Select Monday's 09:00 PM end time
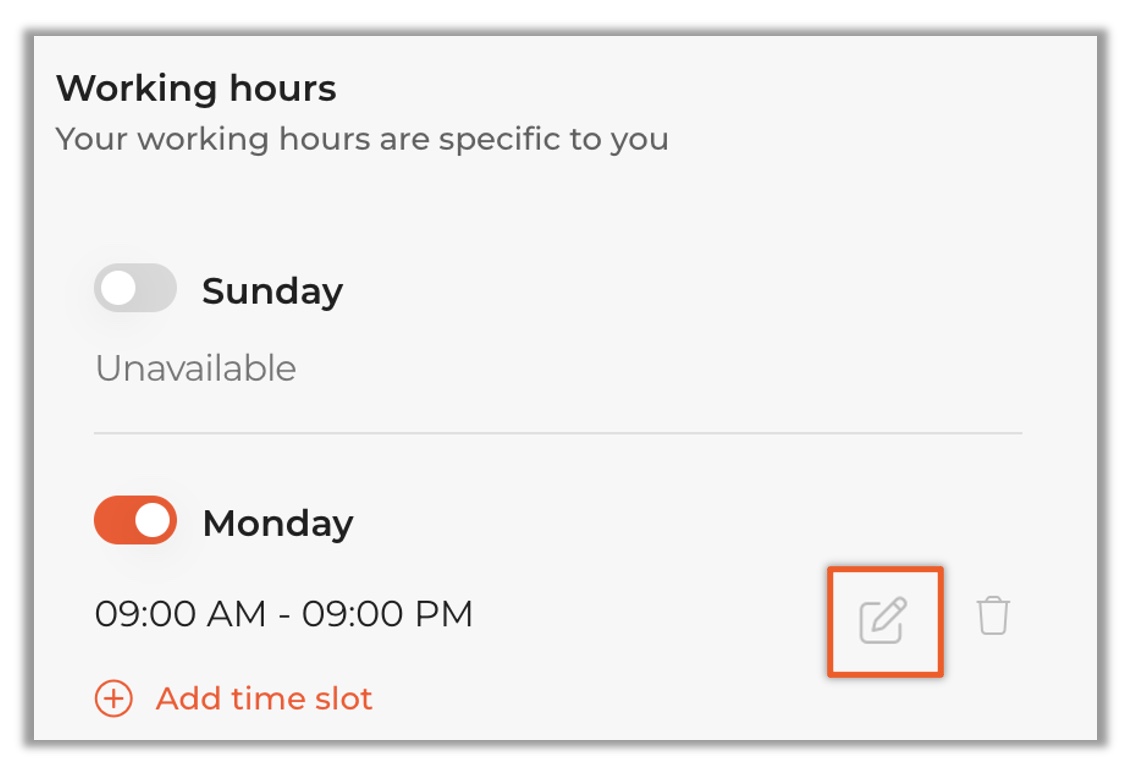Image resolution: width=1124 pixels, height=766 pixels. coord(387,614)
